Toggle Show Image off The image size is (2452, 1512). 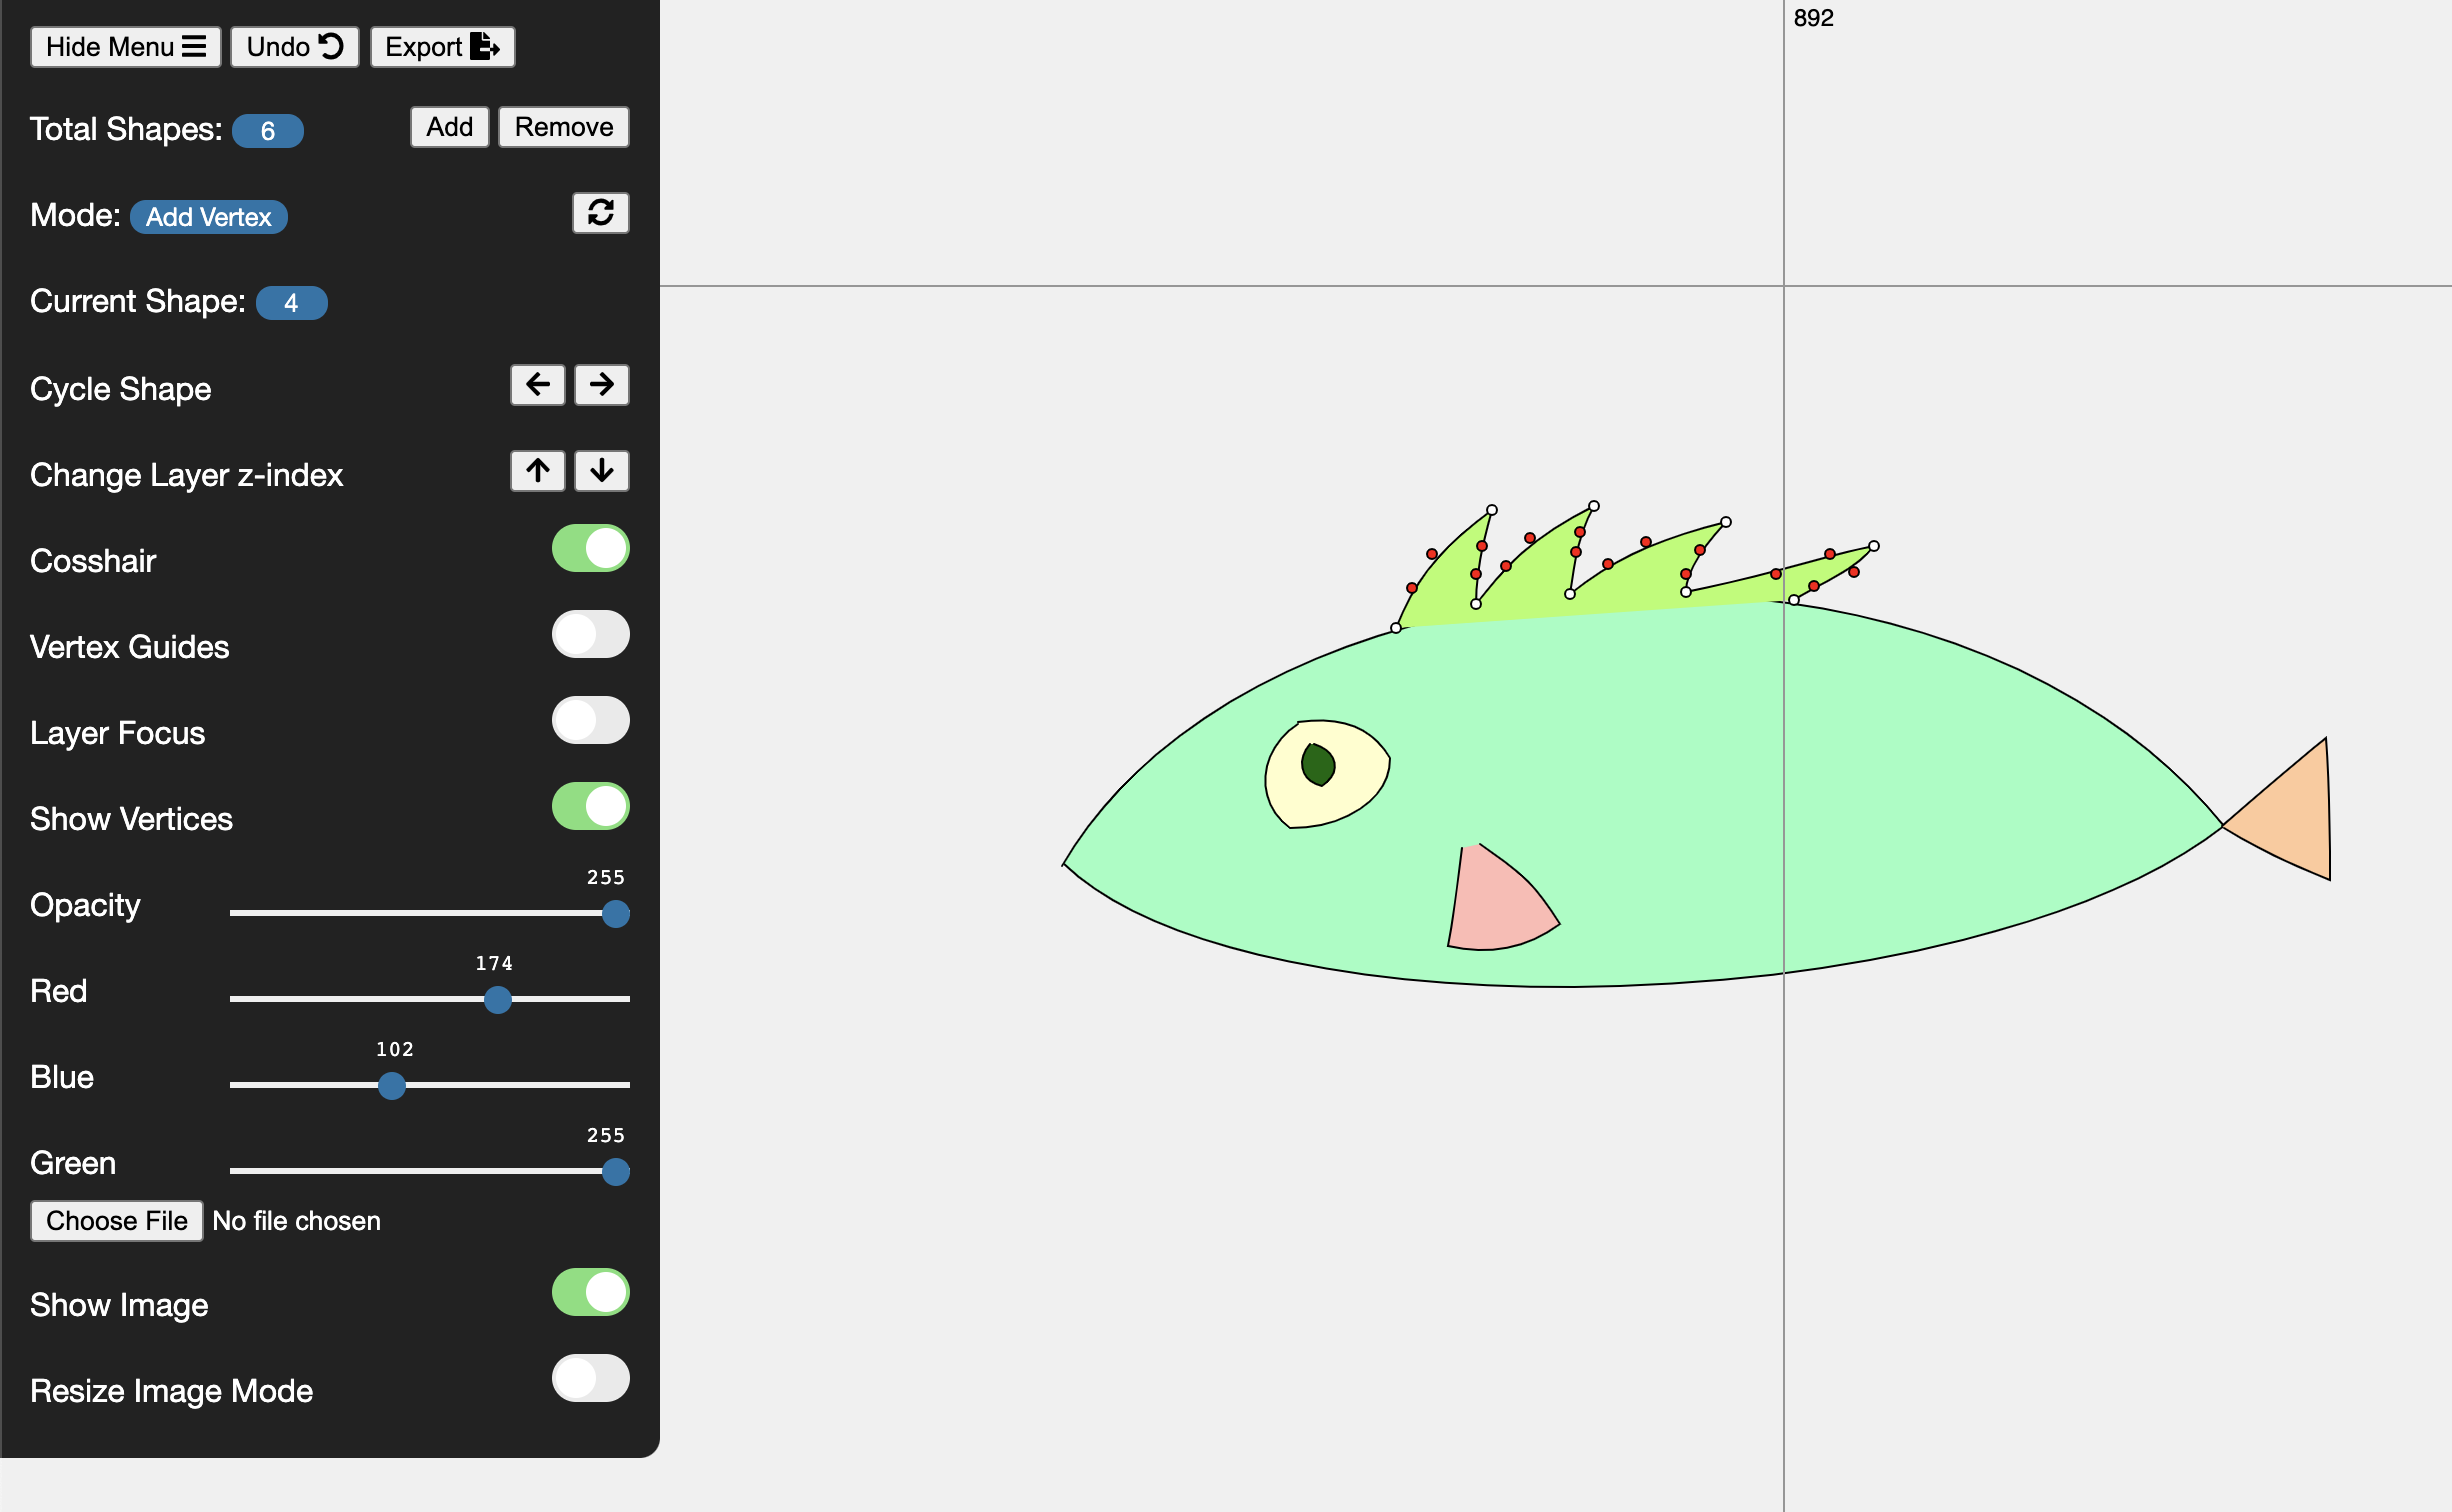click(x=590, y=1292)
